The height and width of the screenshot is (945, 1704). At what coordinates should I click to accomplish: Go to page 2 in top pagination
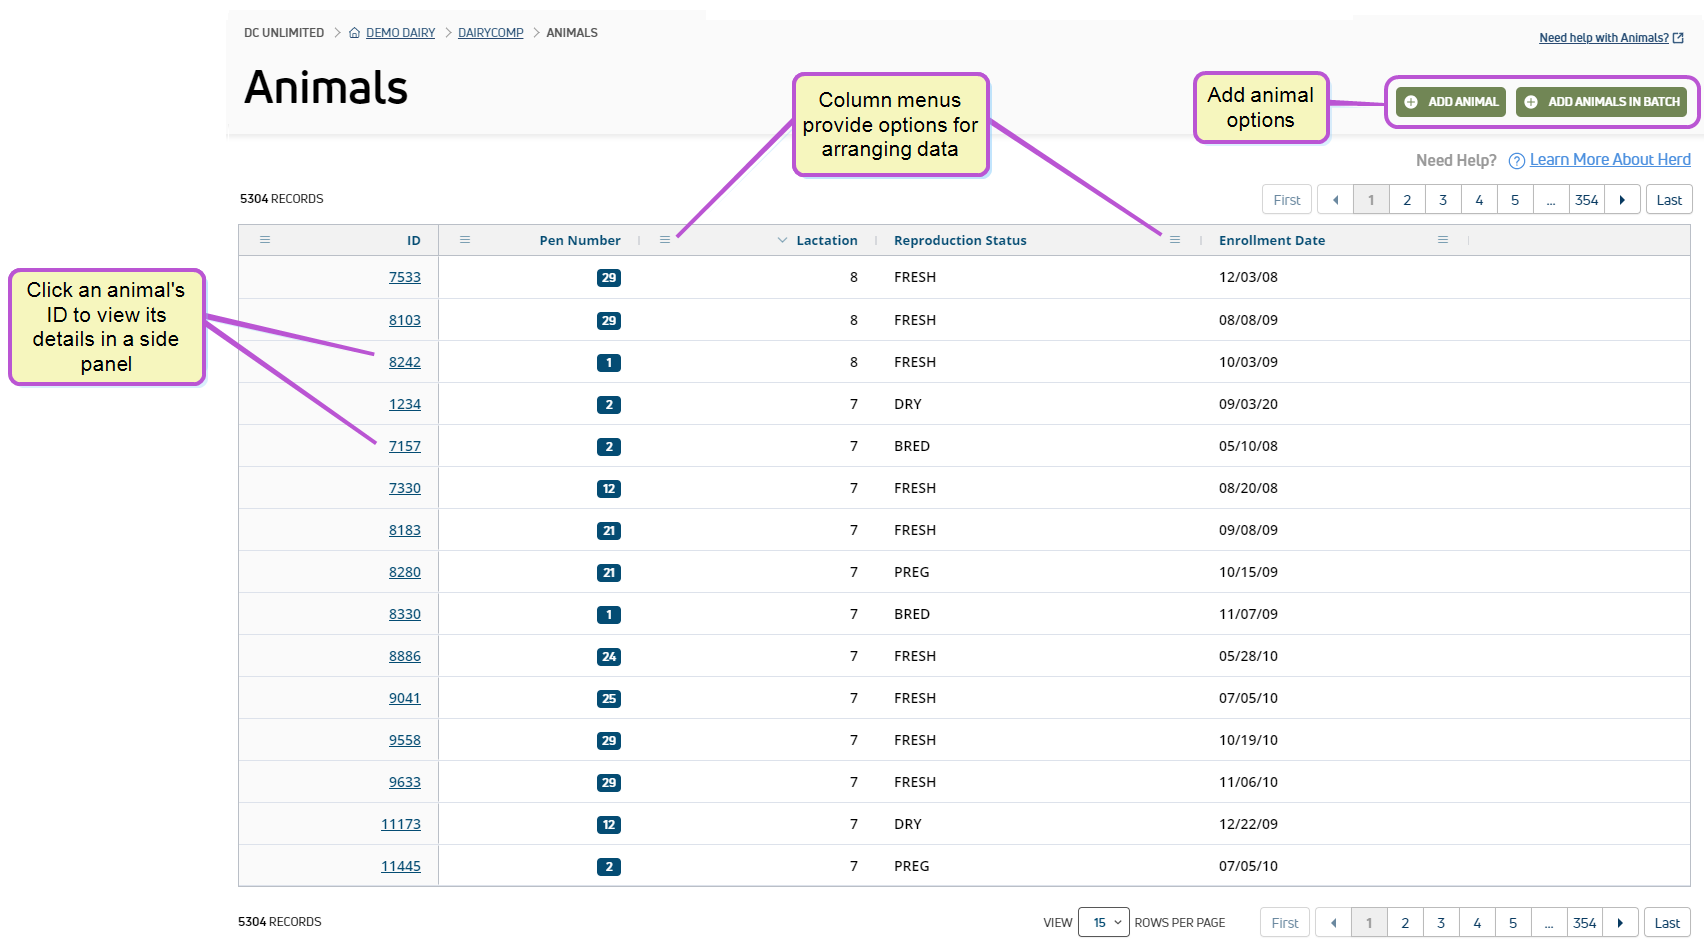click(x=1407, y=200)
